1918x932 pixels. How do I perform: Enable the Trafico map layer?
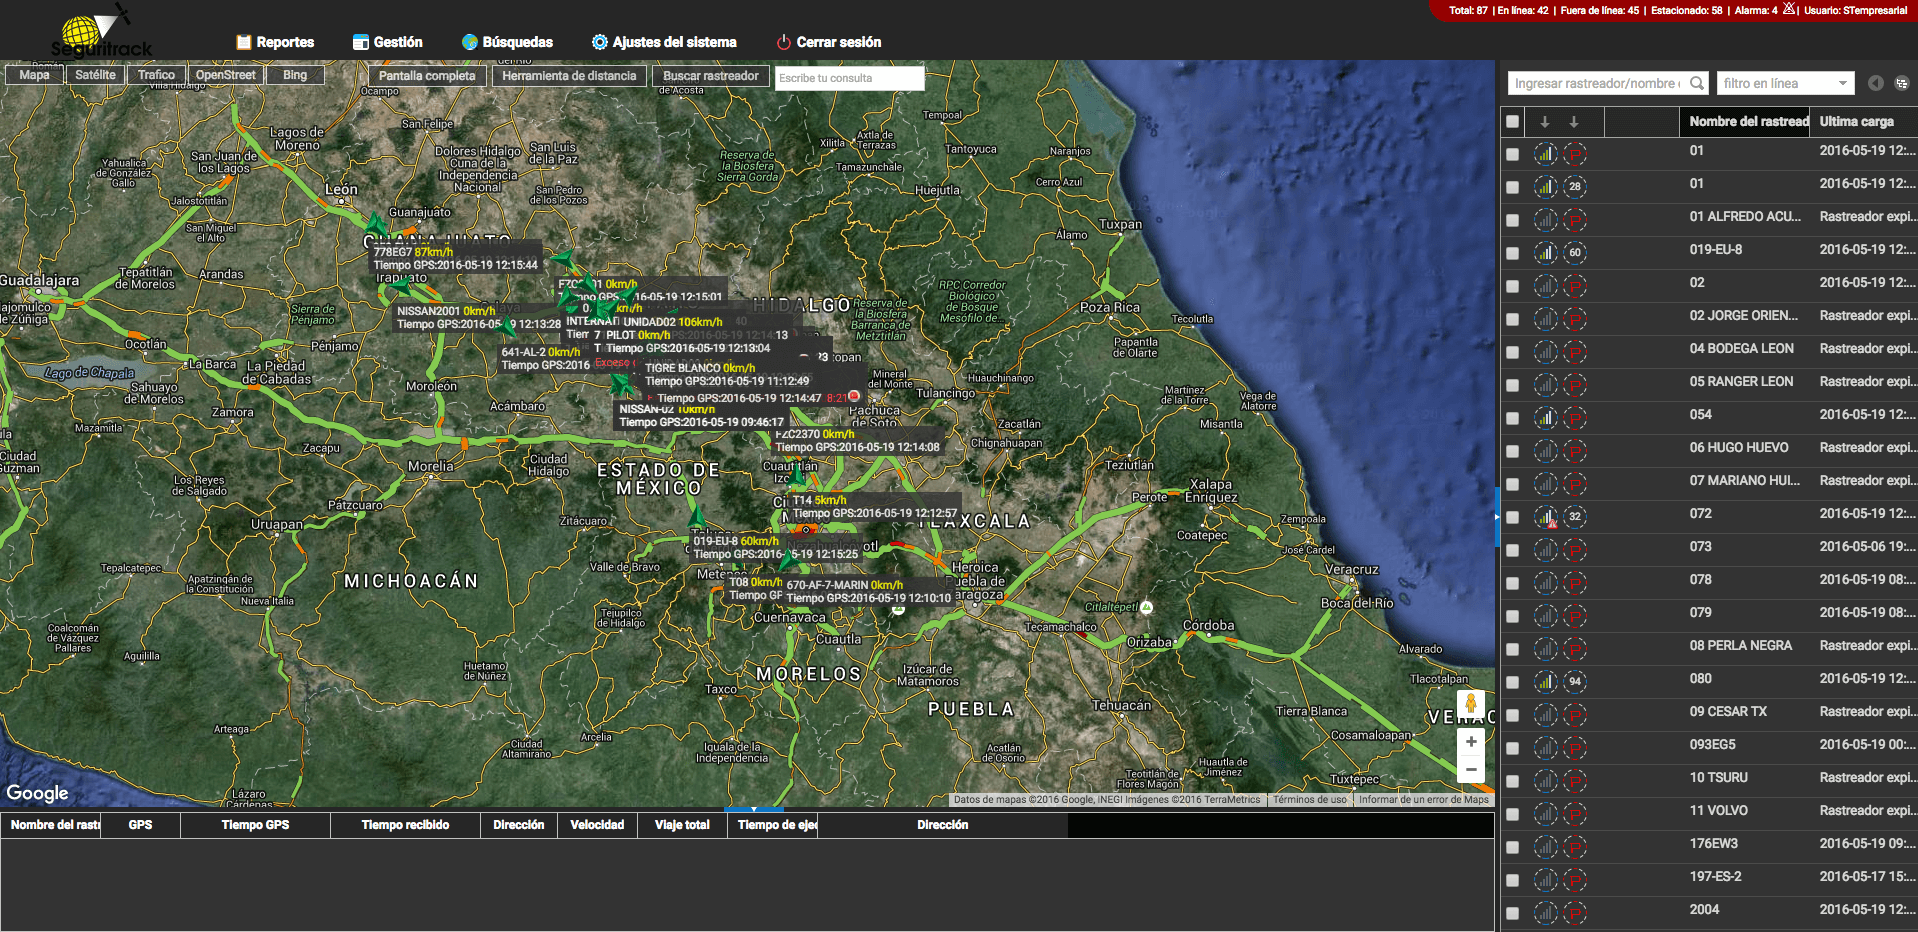[156, 75]
